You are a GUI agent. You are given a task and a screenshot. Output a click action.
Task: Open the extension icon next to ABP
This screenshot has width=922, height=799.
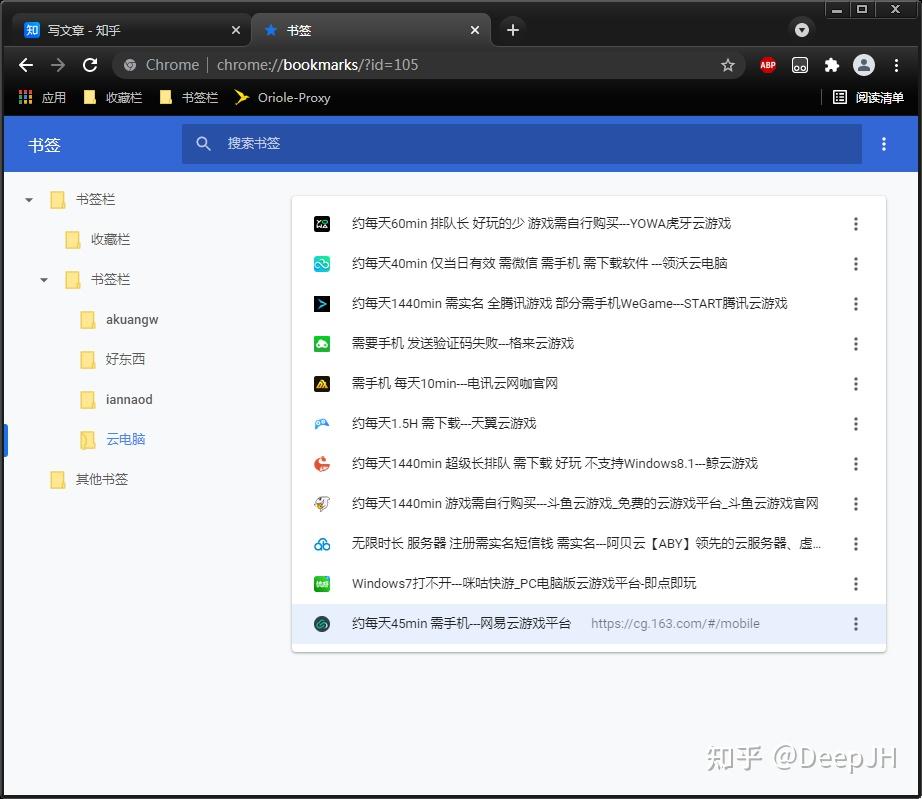tap(800, 65)
